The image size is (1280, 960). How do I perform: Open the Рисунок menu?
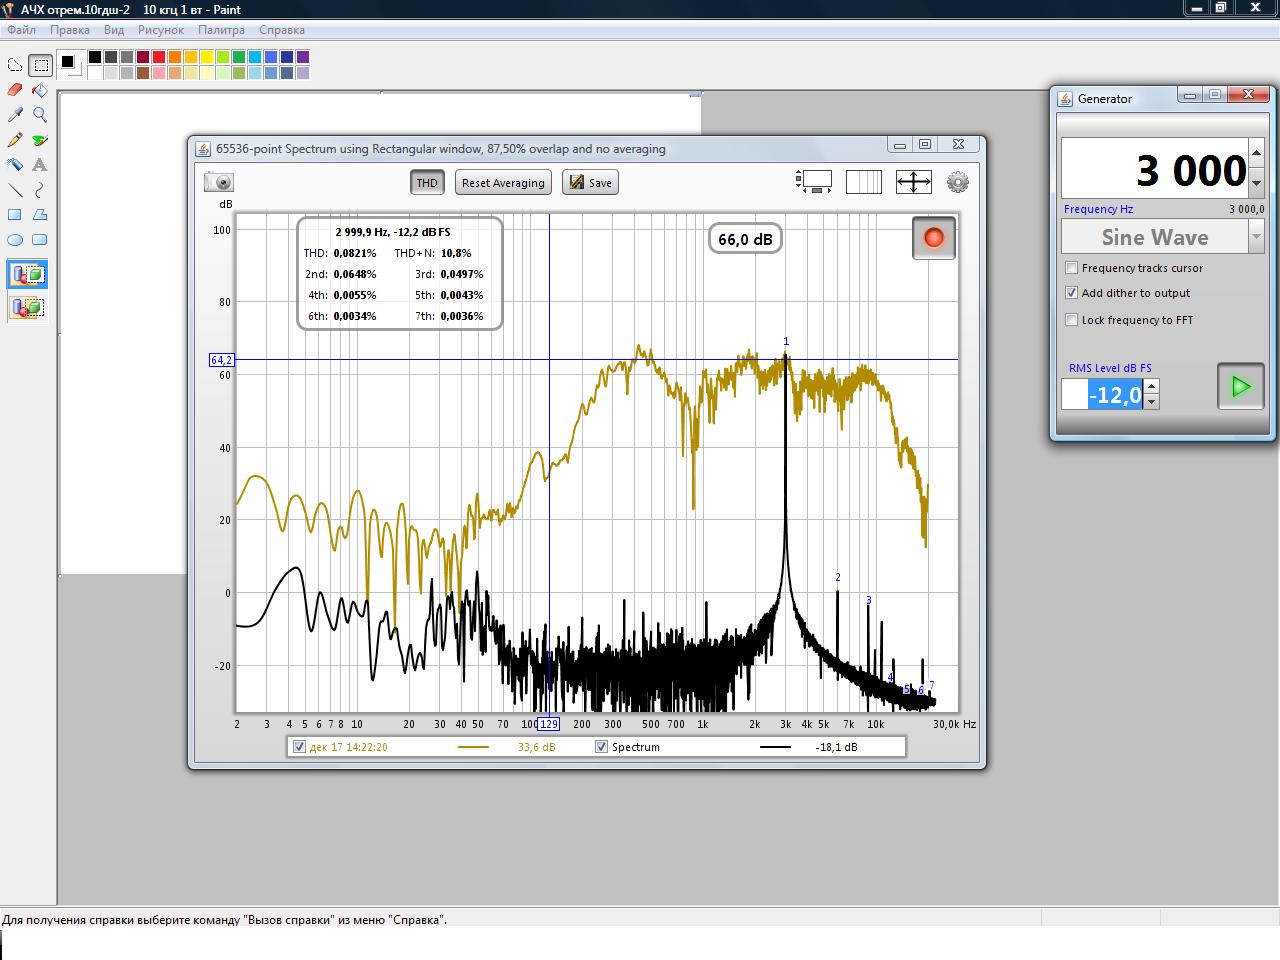point(161,30)
